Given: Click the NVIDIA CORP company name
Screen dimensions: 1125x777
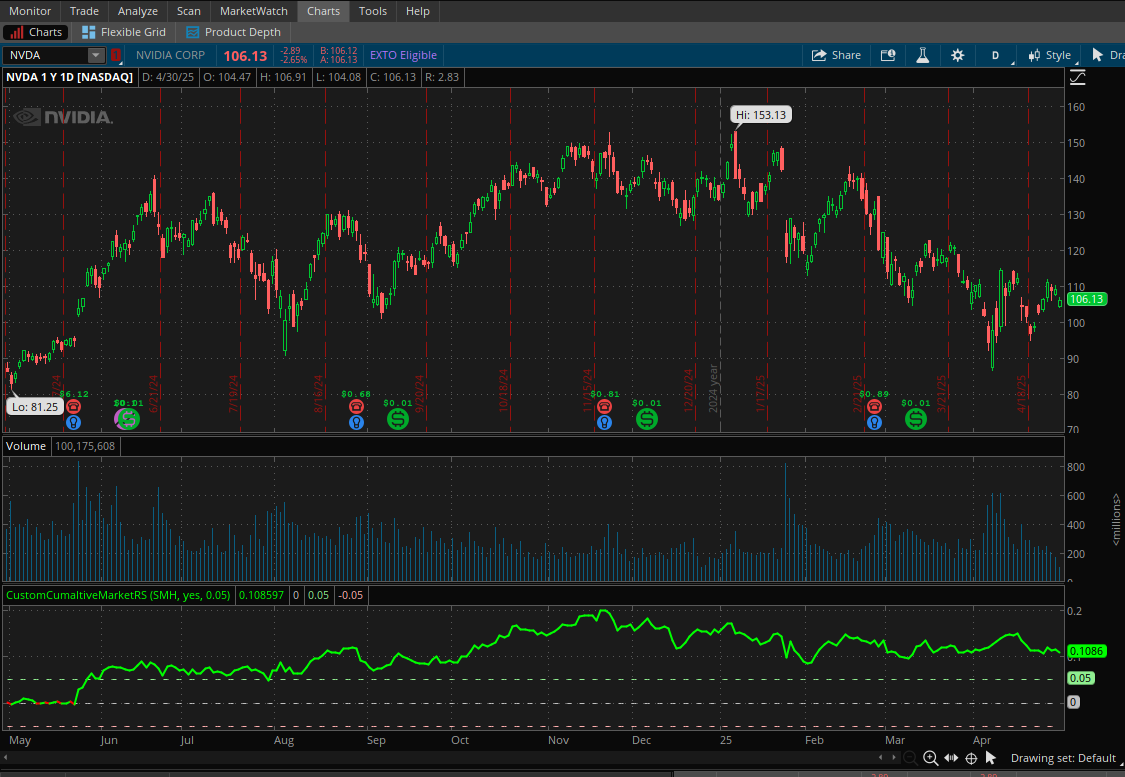Looking at the screenshot, I should [x=170, y=55].
